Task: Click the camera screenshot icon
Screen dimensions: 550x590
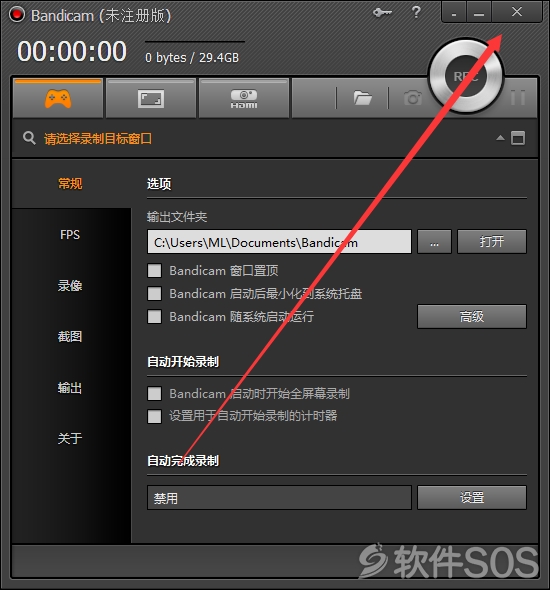Action: click(x=413, y=98)
